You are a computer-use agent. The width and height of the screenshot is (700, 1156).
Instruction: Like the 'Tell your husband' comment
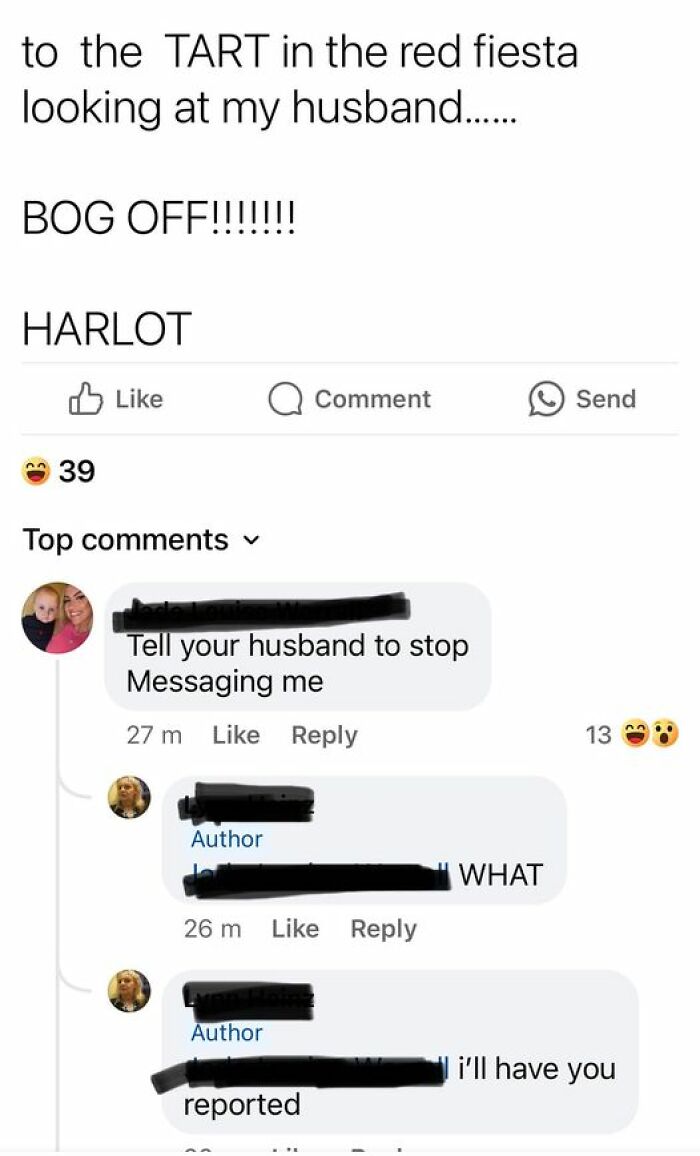coord(236,735)
